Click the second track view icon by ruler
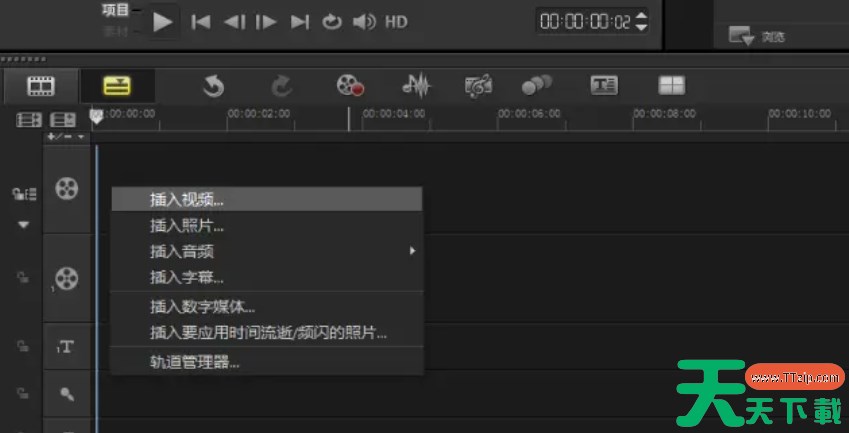The image size is (849, 433). pos(63,120)
